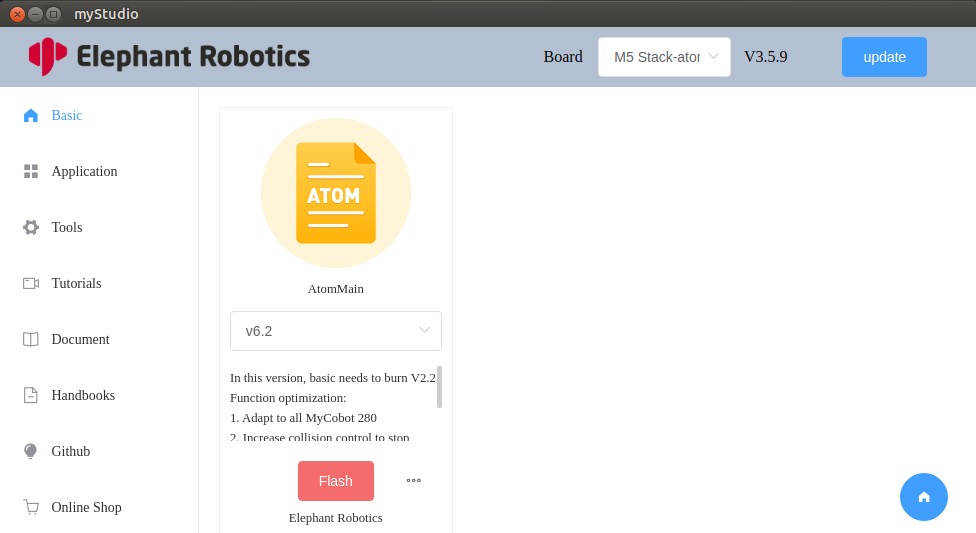Click the Elephant Robotics logo

tap(169, 56)
